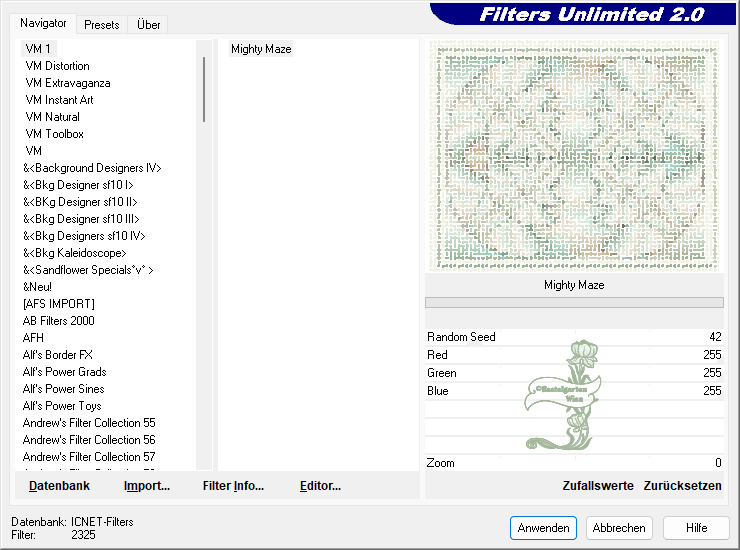Viewport: 740px width, 550px height.
Task: Open the Editor... button
Action: click(x=320, y=486)
